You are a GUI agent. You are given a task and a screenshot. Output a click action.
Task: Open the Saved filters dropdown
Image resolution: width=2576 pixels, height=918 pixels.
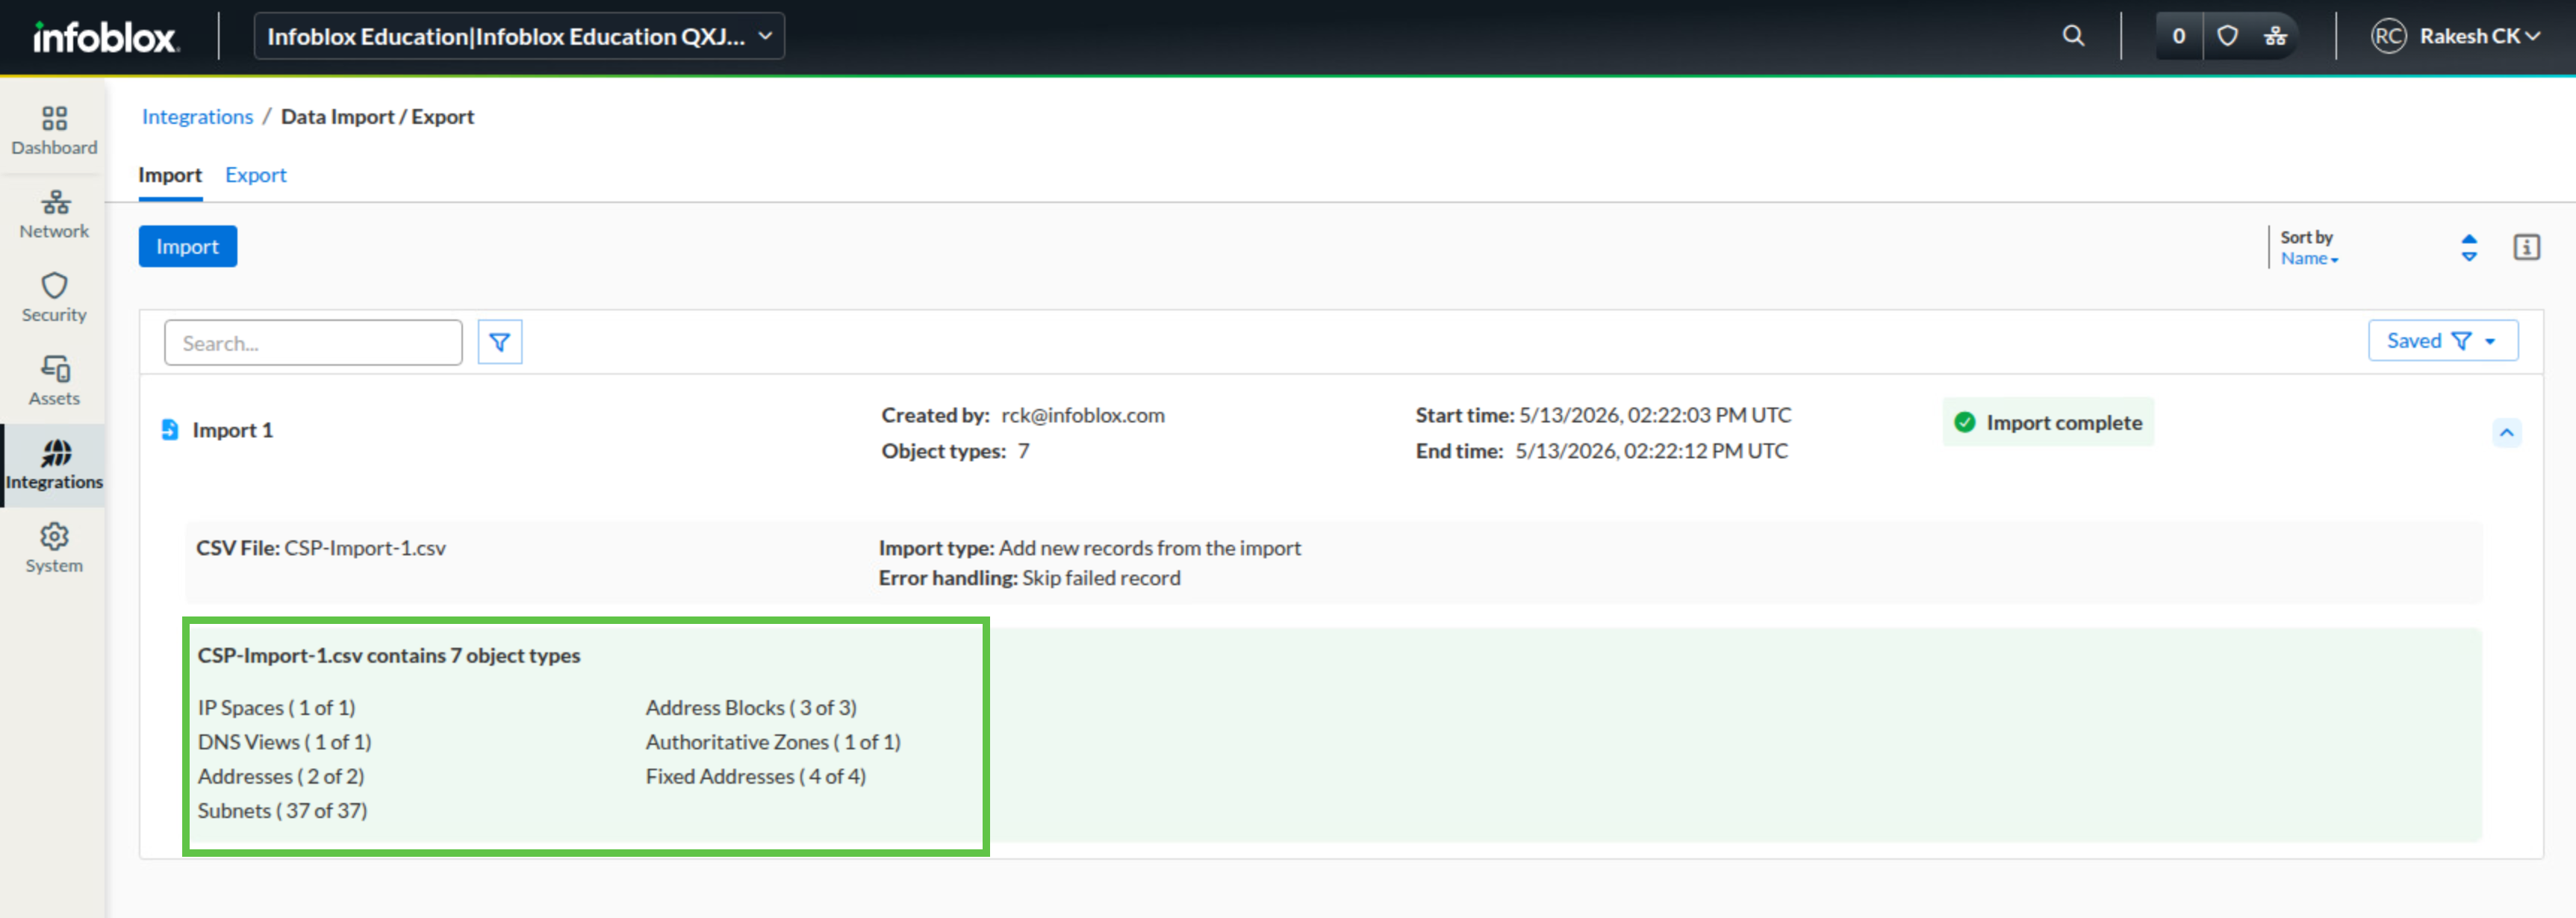click(x=2442, y=341)
